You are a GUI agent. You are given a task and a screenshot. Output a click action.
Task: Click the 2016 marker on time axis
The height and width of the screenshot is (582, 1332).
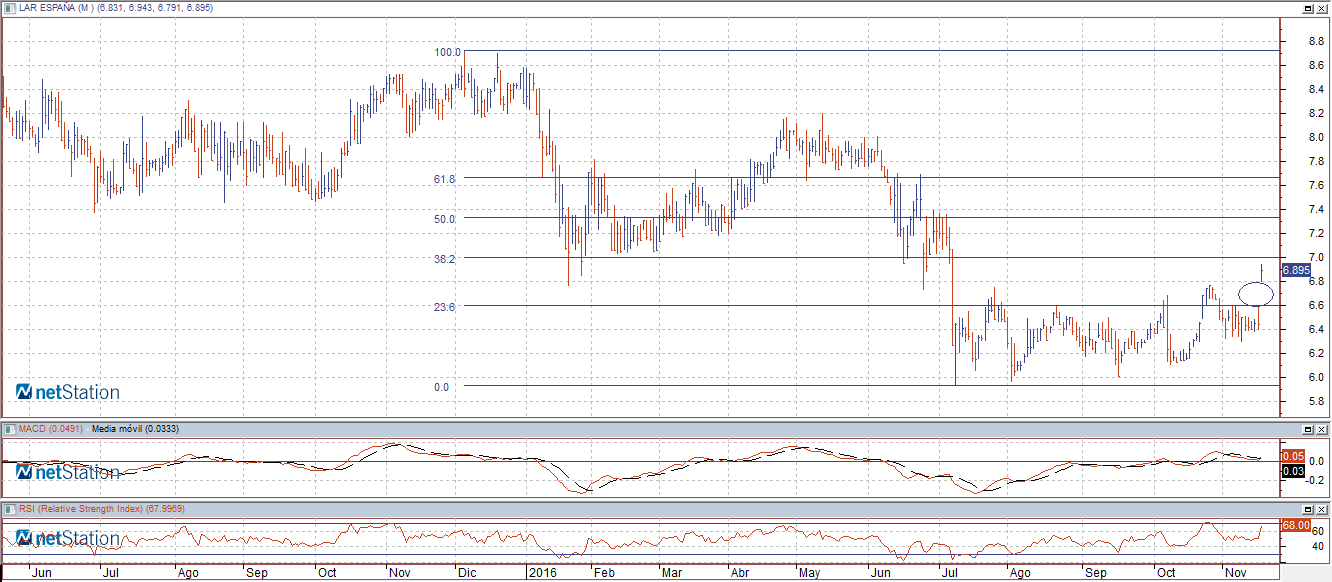(x=543, y=574)
